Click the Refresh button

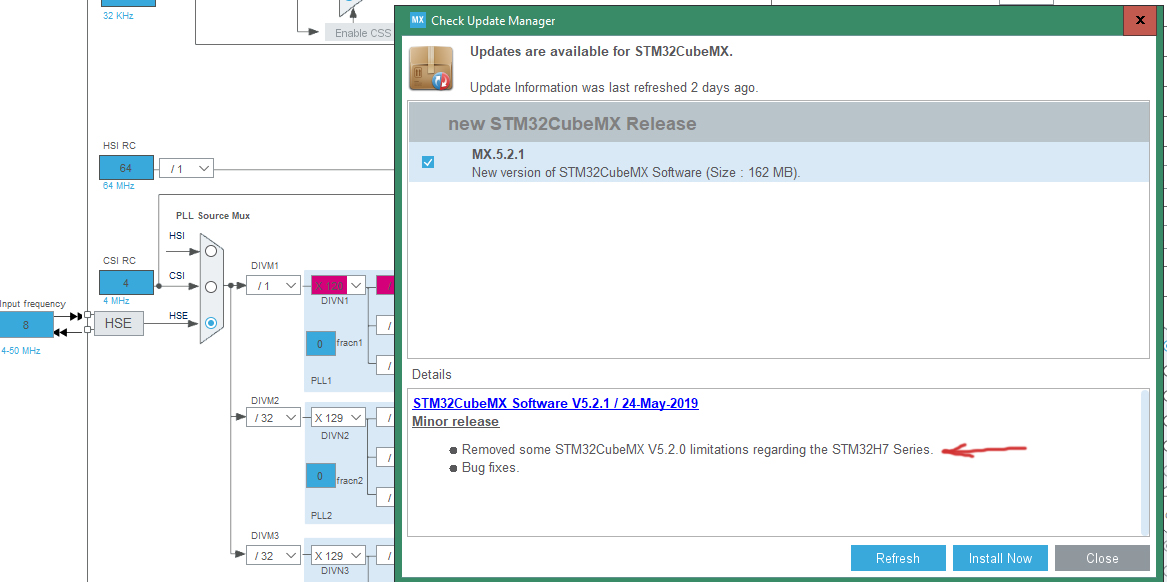pos(898,558)
